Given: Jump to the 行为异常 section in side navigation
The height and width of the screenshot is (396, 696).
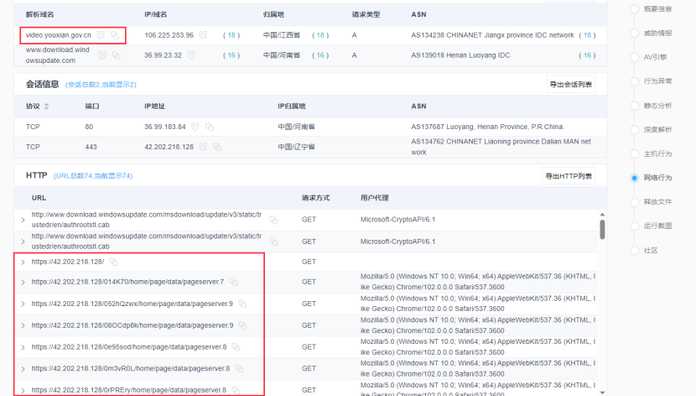Looking at the screenshot, I should tap(657, 81).
